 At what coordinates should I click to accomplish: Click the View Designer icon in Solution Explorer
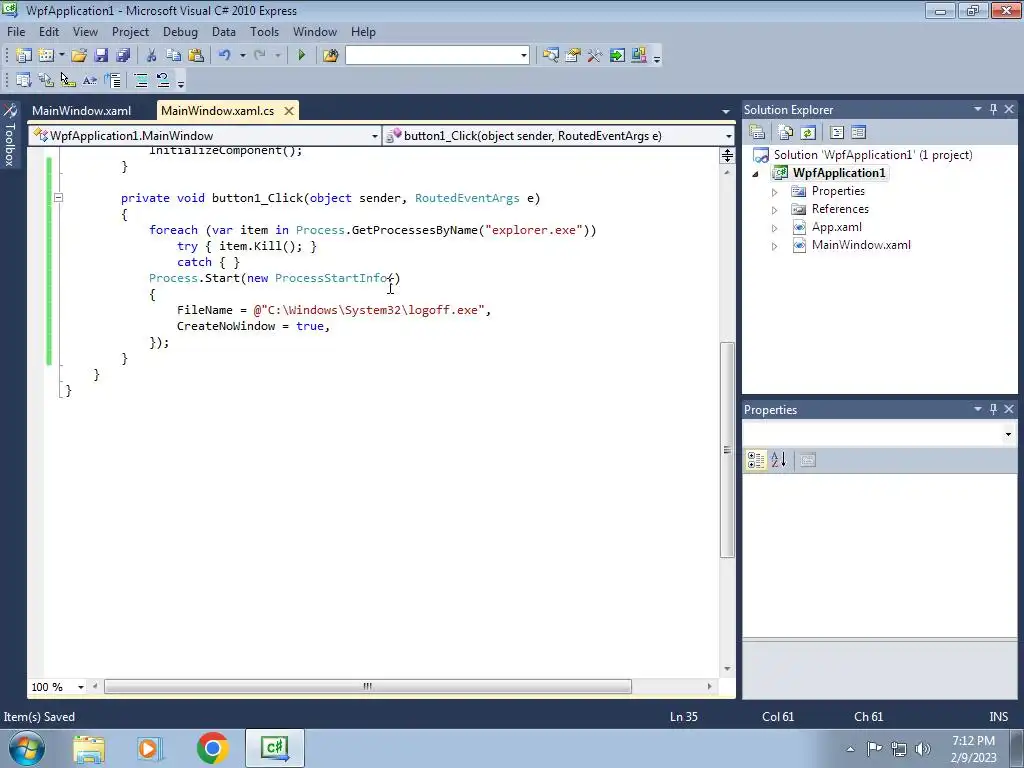point(858,133)
